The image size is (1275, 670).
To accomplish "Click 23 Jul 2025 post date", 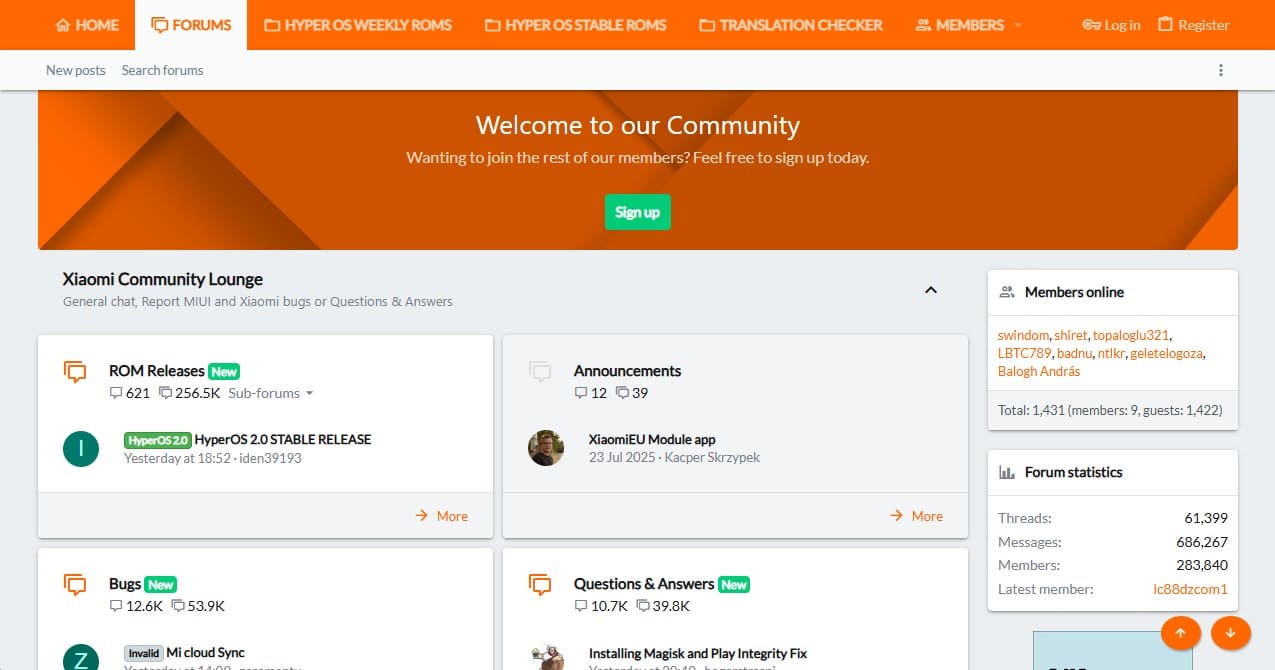I will pyautogui.click(x=624, y=457).
